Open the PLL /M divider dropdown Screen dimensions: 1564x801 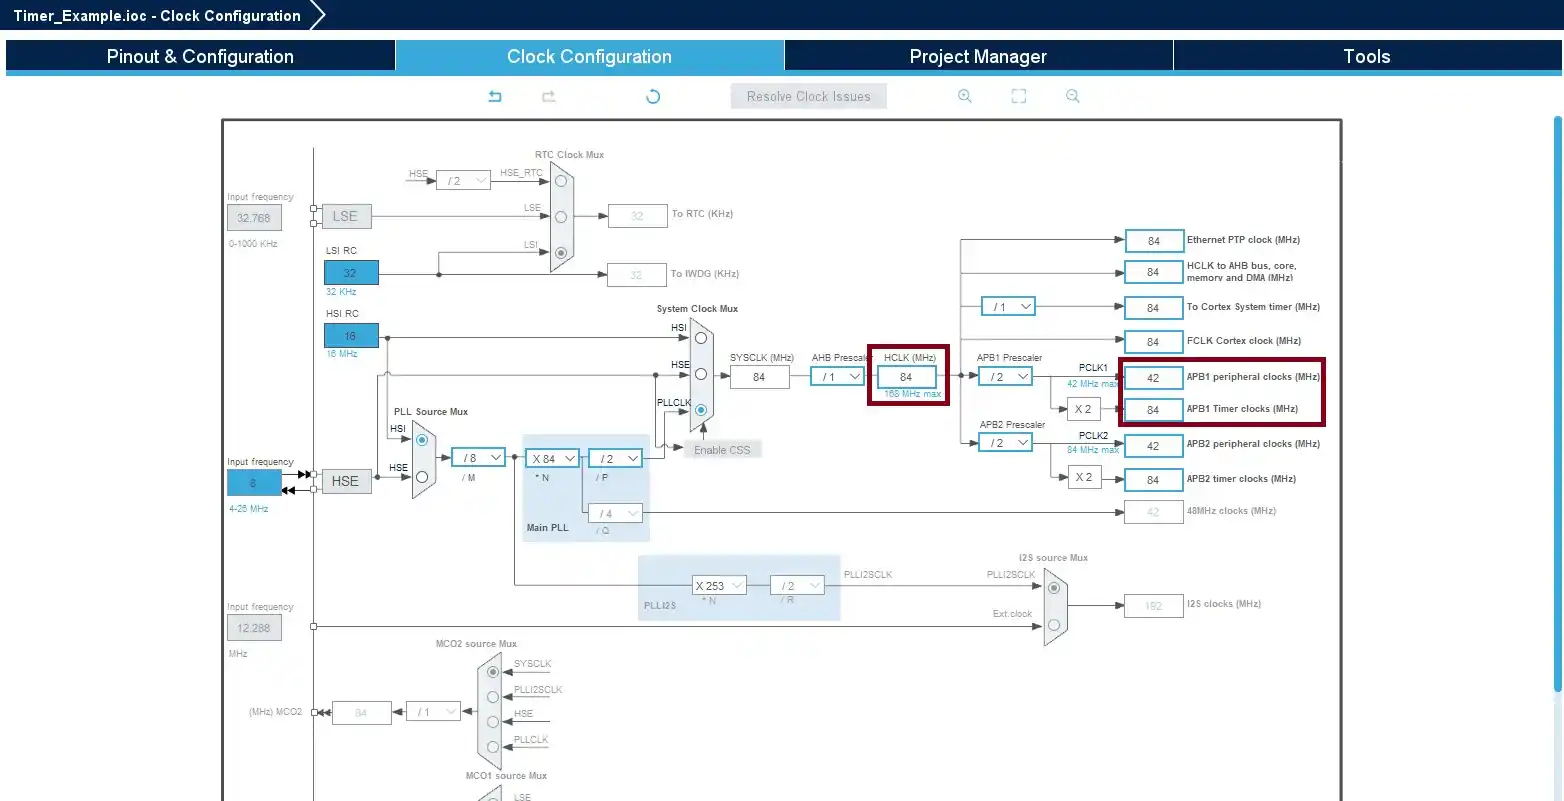point(478,458)
